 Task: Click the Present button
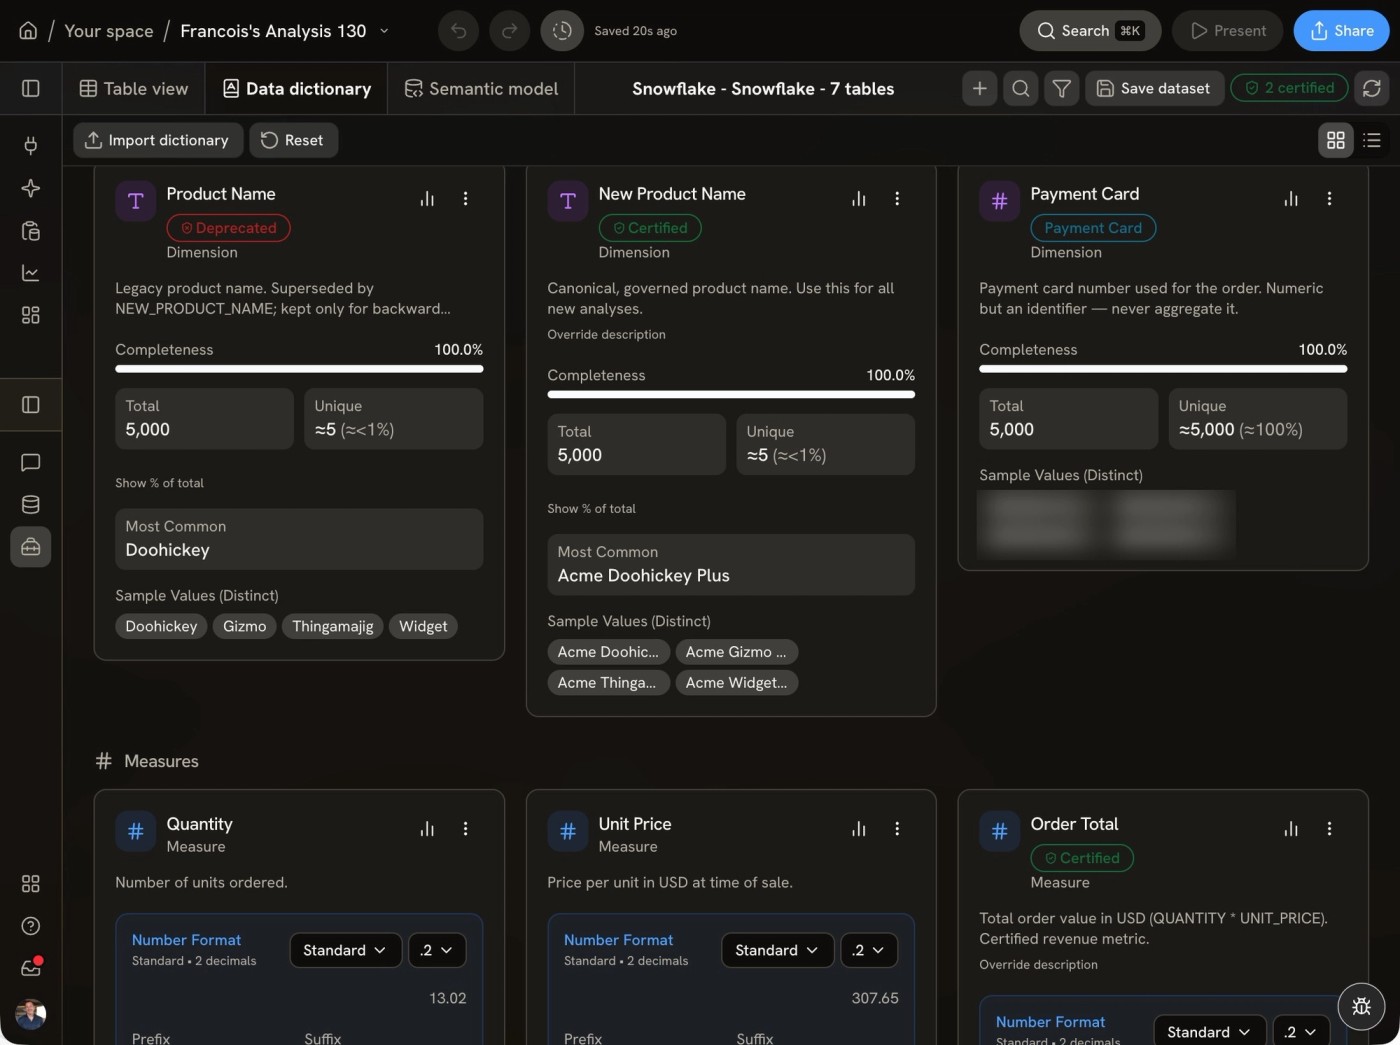pos(1228,31)
